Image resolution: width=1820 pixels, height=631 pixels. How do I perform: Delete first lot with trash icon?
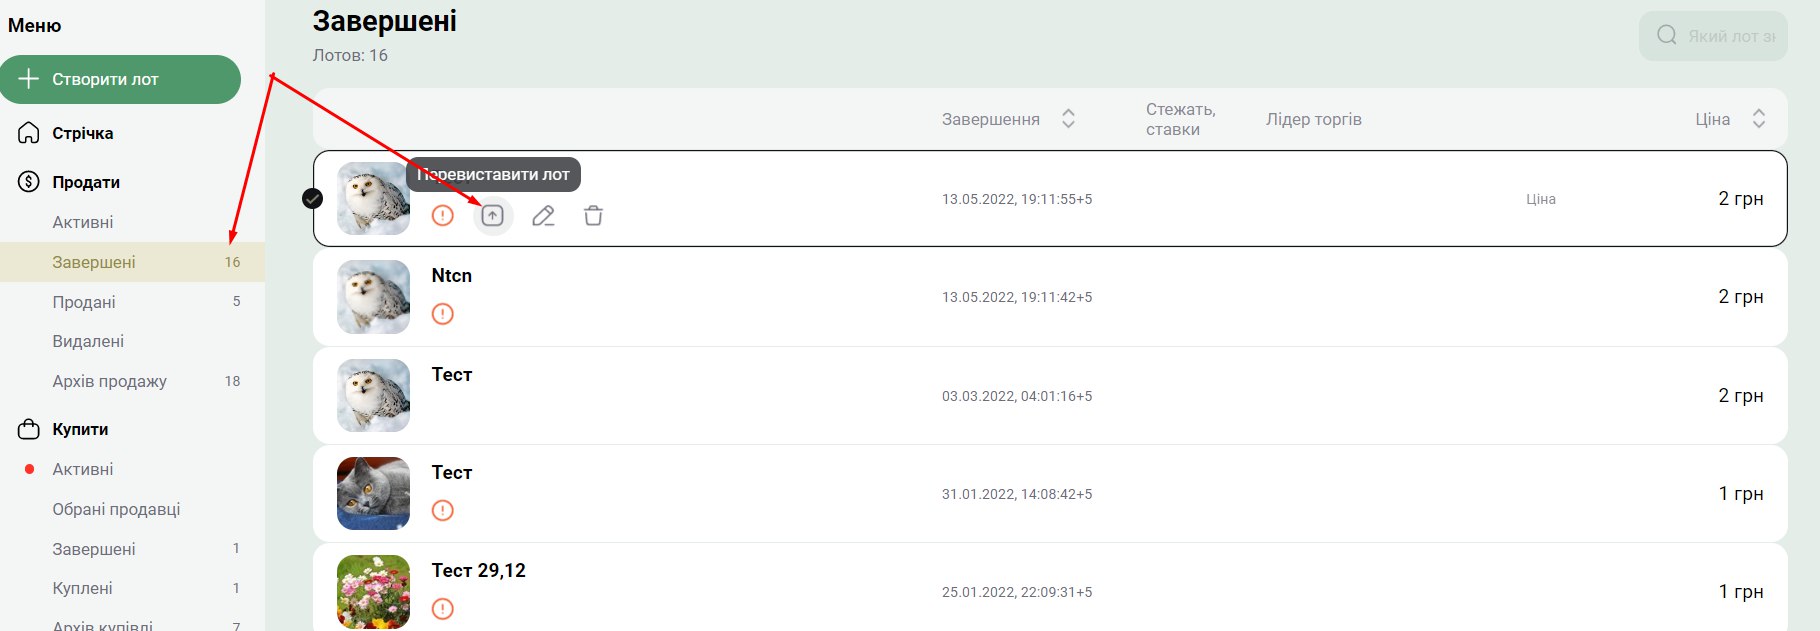click(593, 215)
